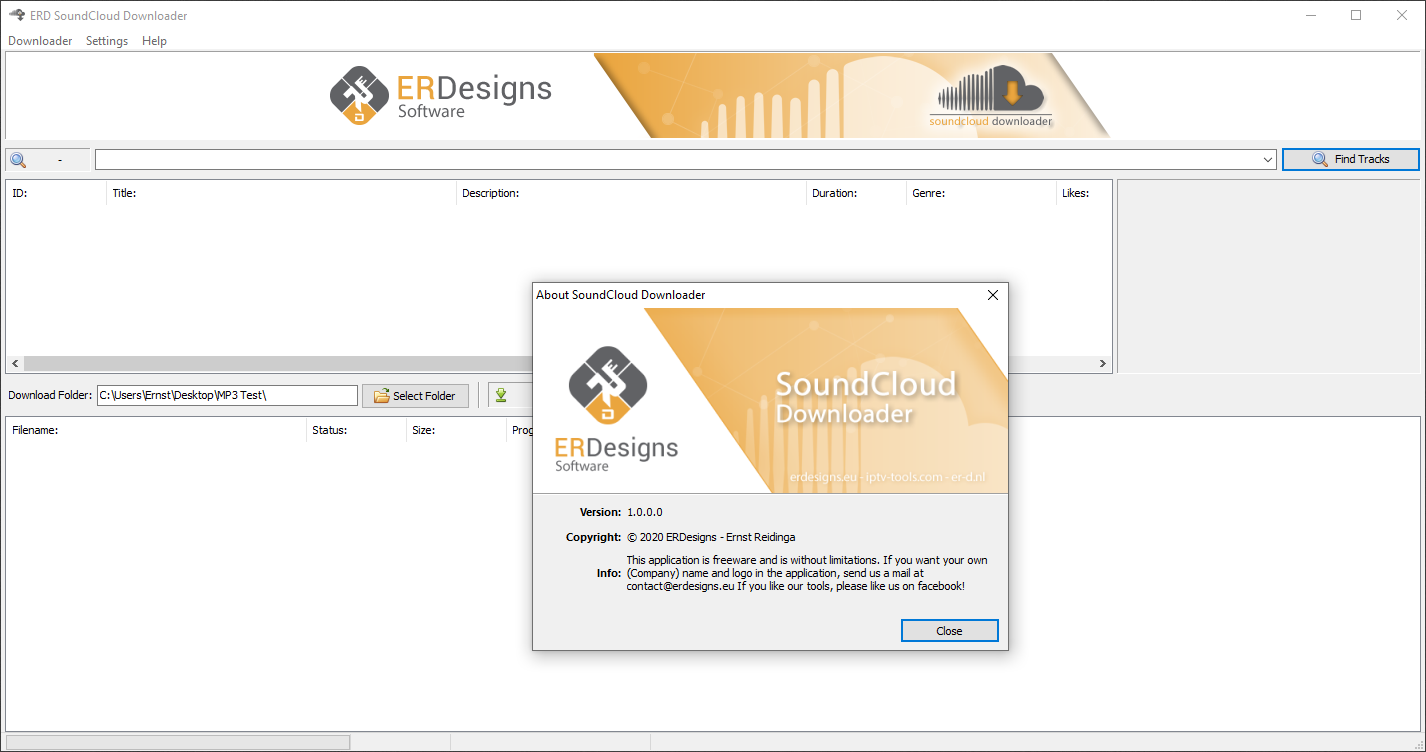Open the Help menu

tap(154, 41)
